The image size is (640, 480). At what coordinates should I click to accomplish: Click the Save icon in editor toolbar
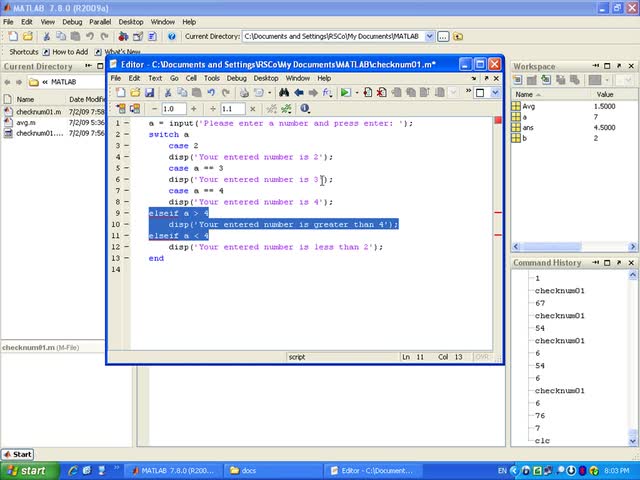[x=149, y=93]
